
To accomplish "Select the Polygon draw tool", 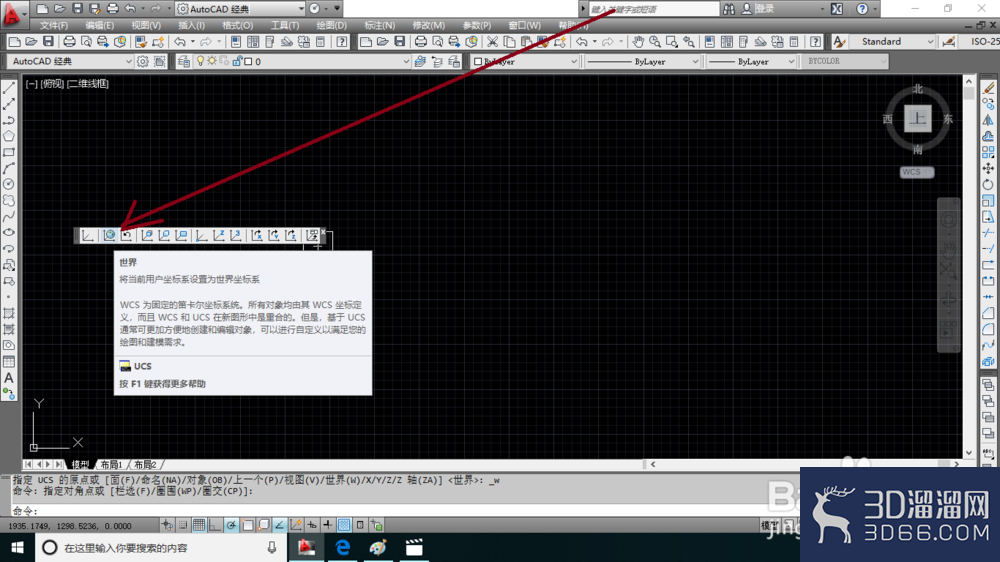I will pos(9,136).
